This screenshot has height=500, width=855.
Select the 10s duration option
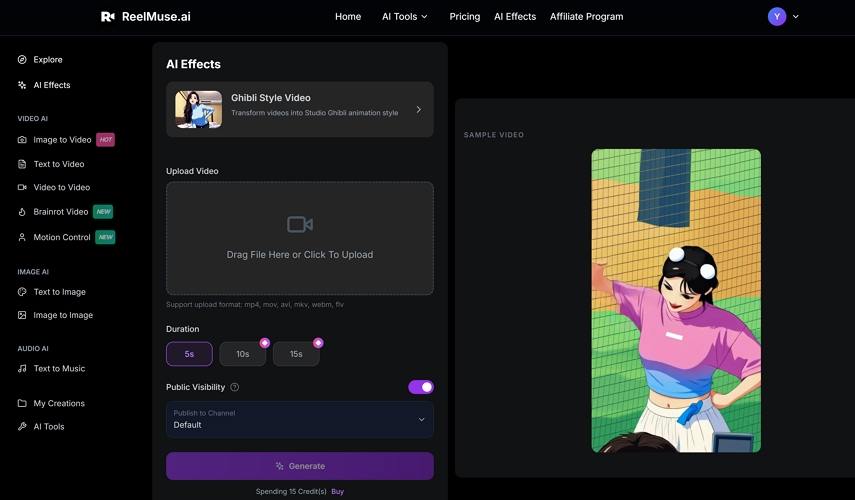(x=243, y=354)
